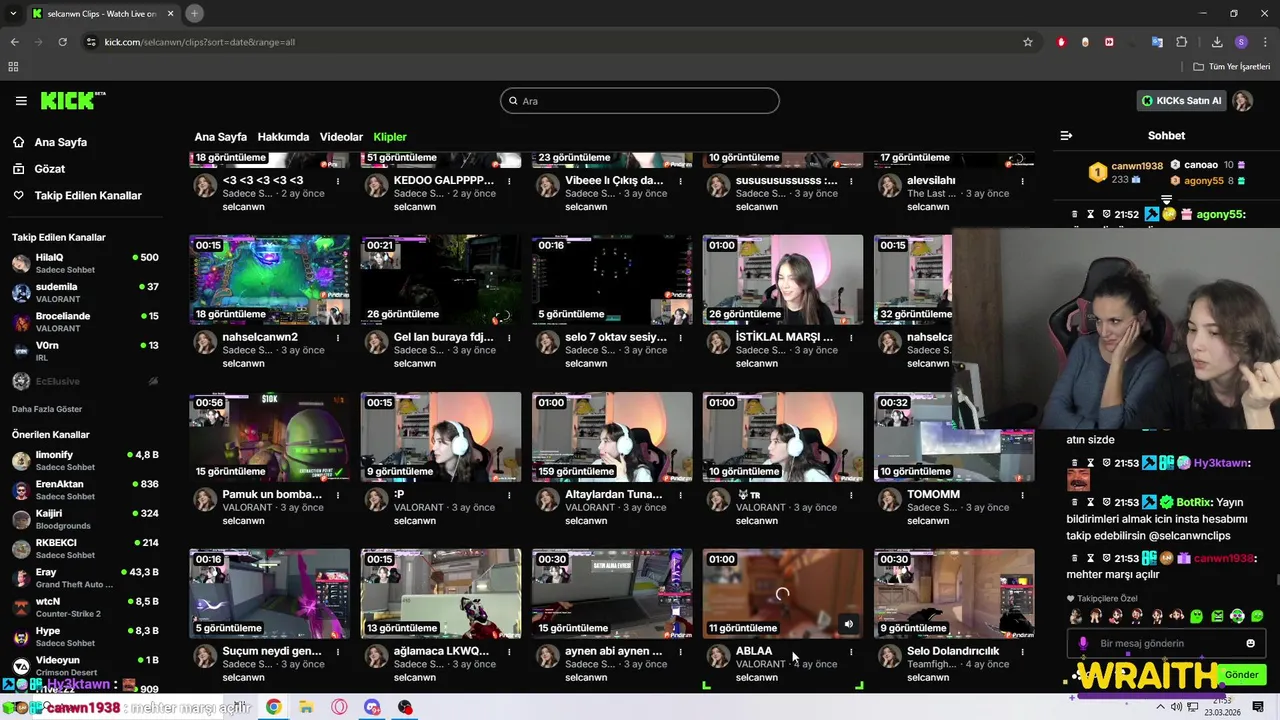Unmute the ABLAA clip preview

click(848, 624)
